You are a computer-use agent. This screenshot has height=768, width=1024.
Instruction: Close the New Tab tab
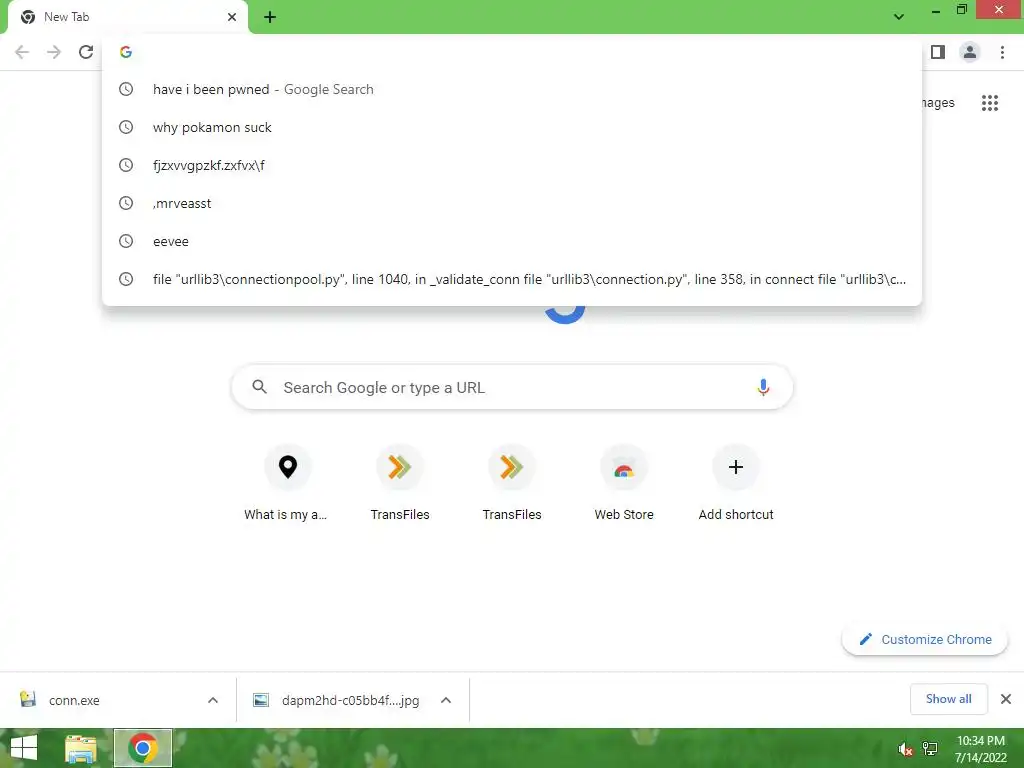(x=232, y=17)
